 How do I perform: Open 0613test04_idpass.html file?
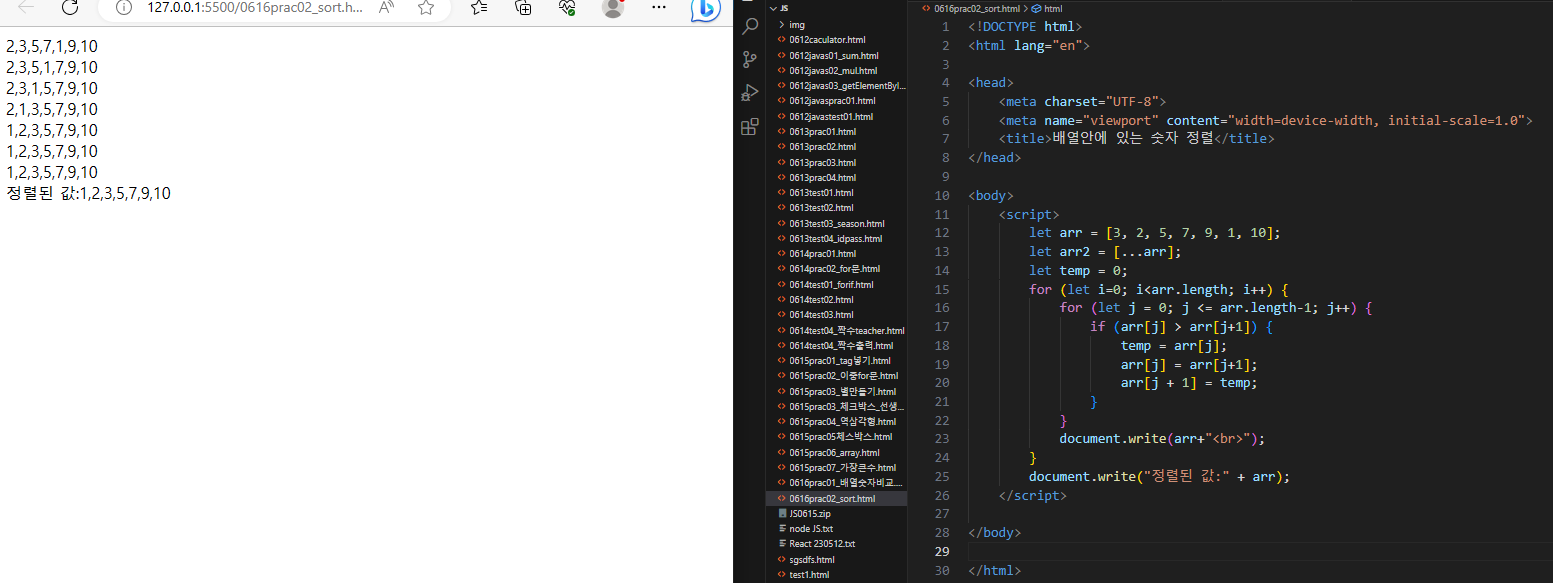click(836, 238)
